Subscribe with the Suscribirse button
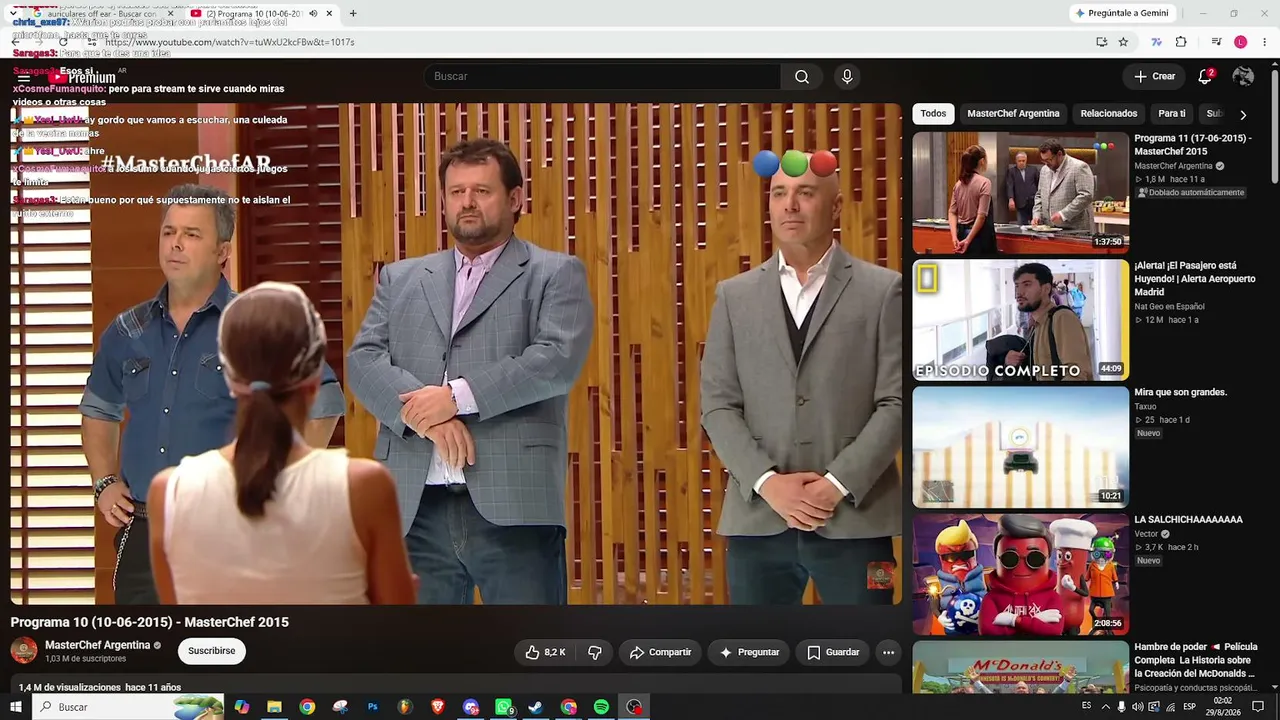 [x=212, y=651]
